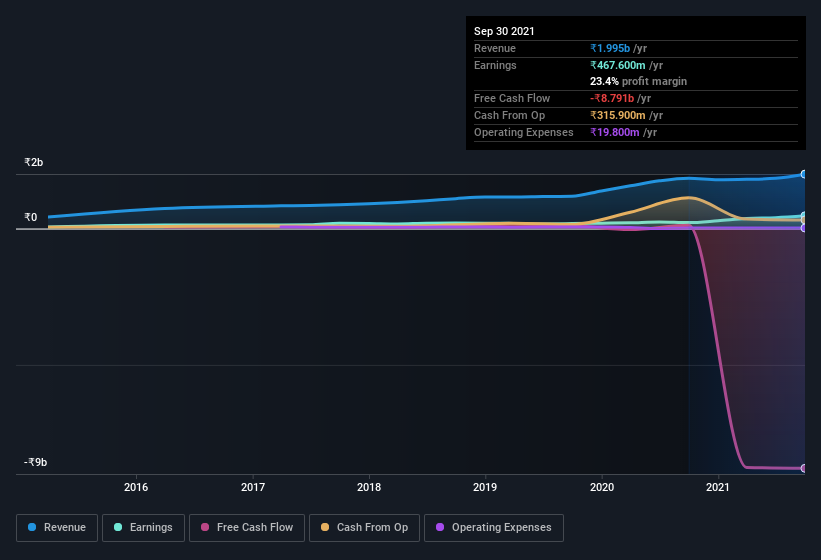Image resolution: width=821 pixels, height=560 pixels.
Task: Toggle the Earnings legend button
Action: pyautogui.click(x=143, y=528)
